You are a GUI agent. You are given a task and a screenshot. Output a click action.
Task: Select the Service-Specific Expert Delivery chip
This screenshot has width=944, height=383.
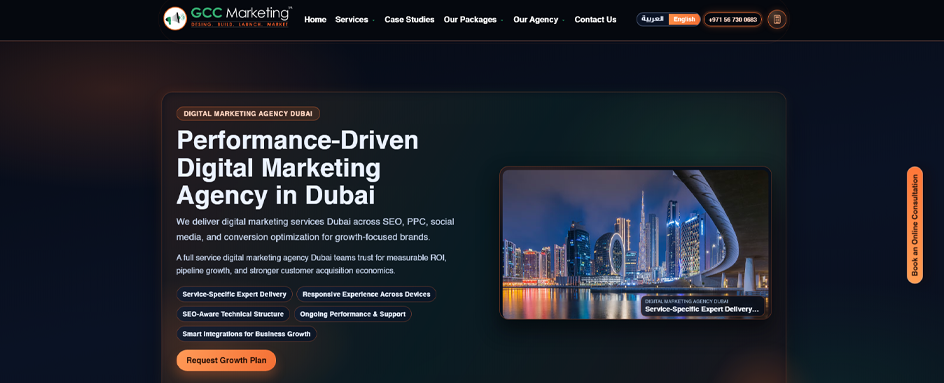click(234, 294)
